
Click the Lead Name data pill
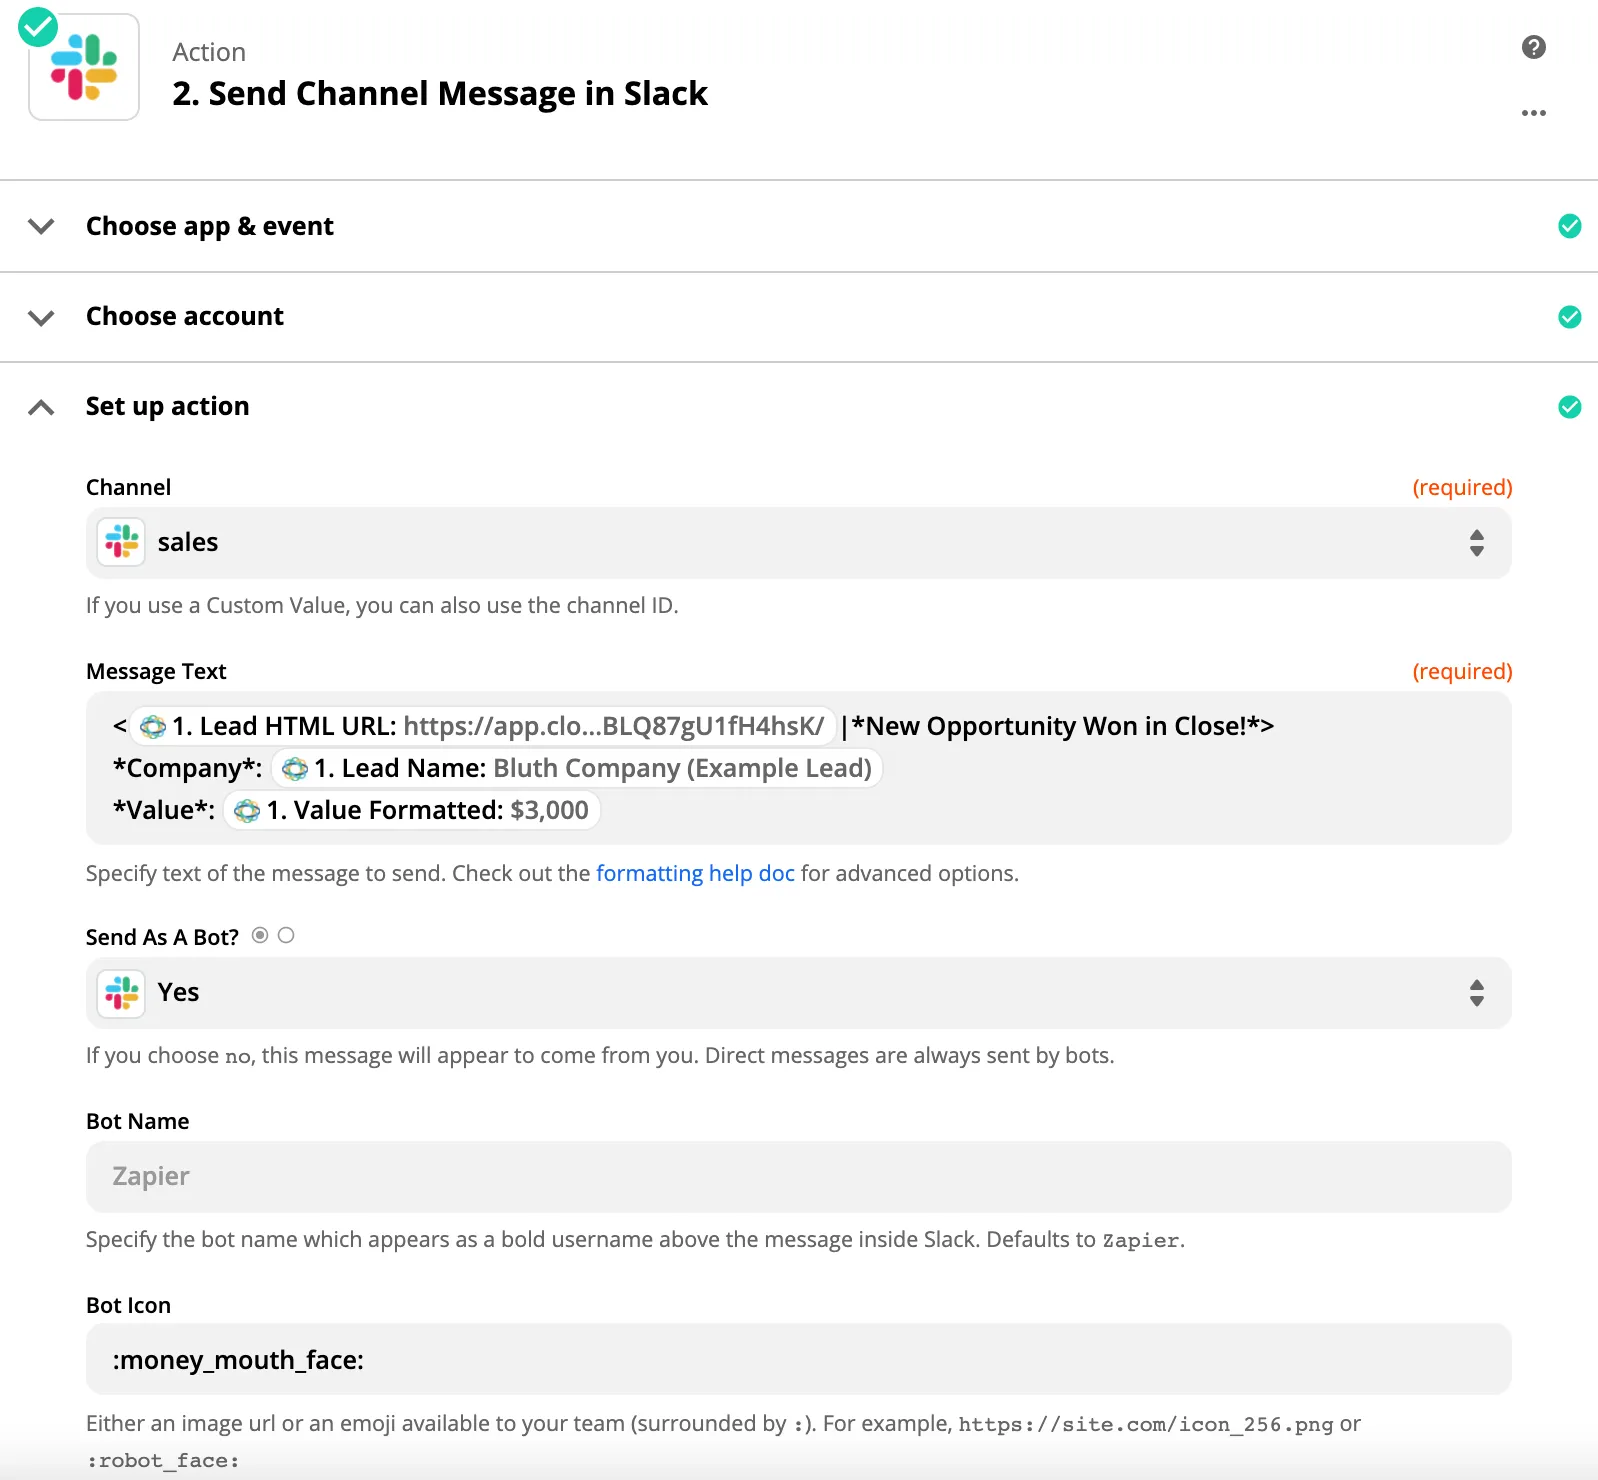coord(577,768)
